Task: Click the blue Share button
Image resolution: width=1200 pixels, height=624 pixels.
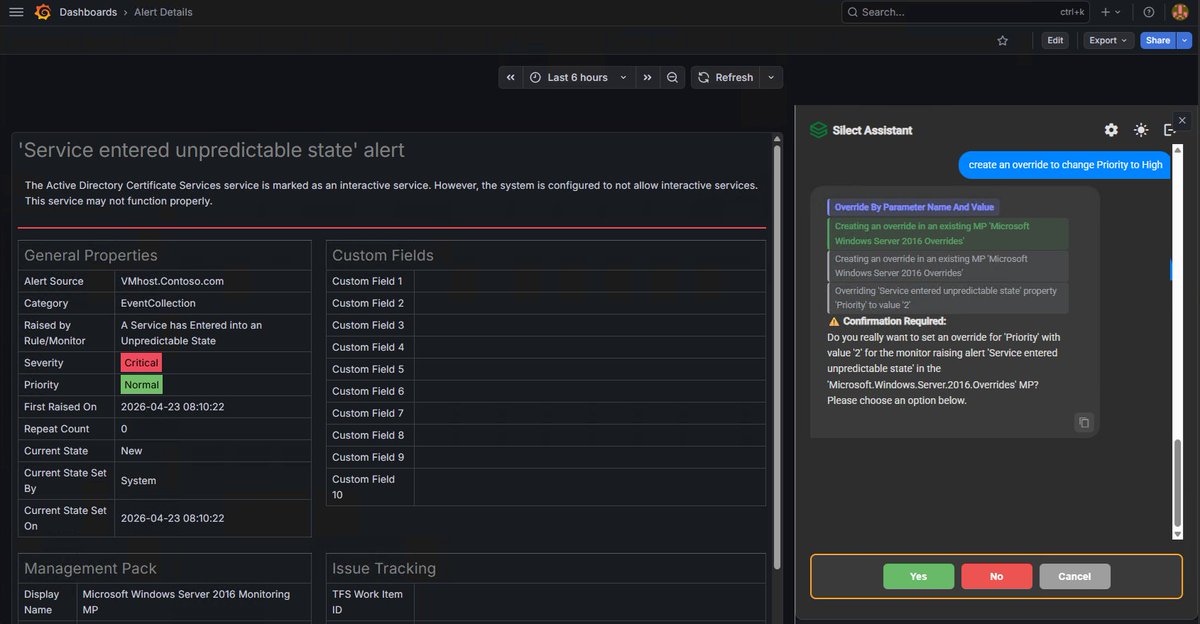Action: 1158,41
